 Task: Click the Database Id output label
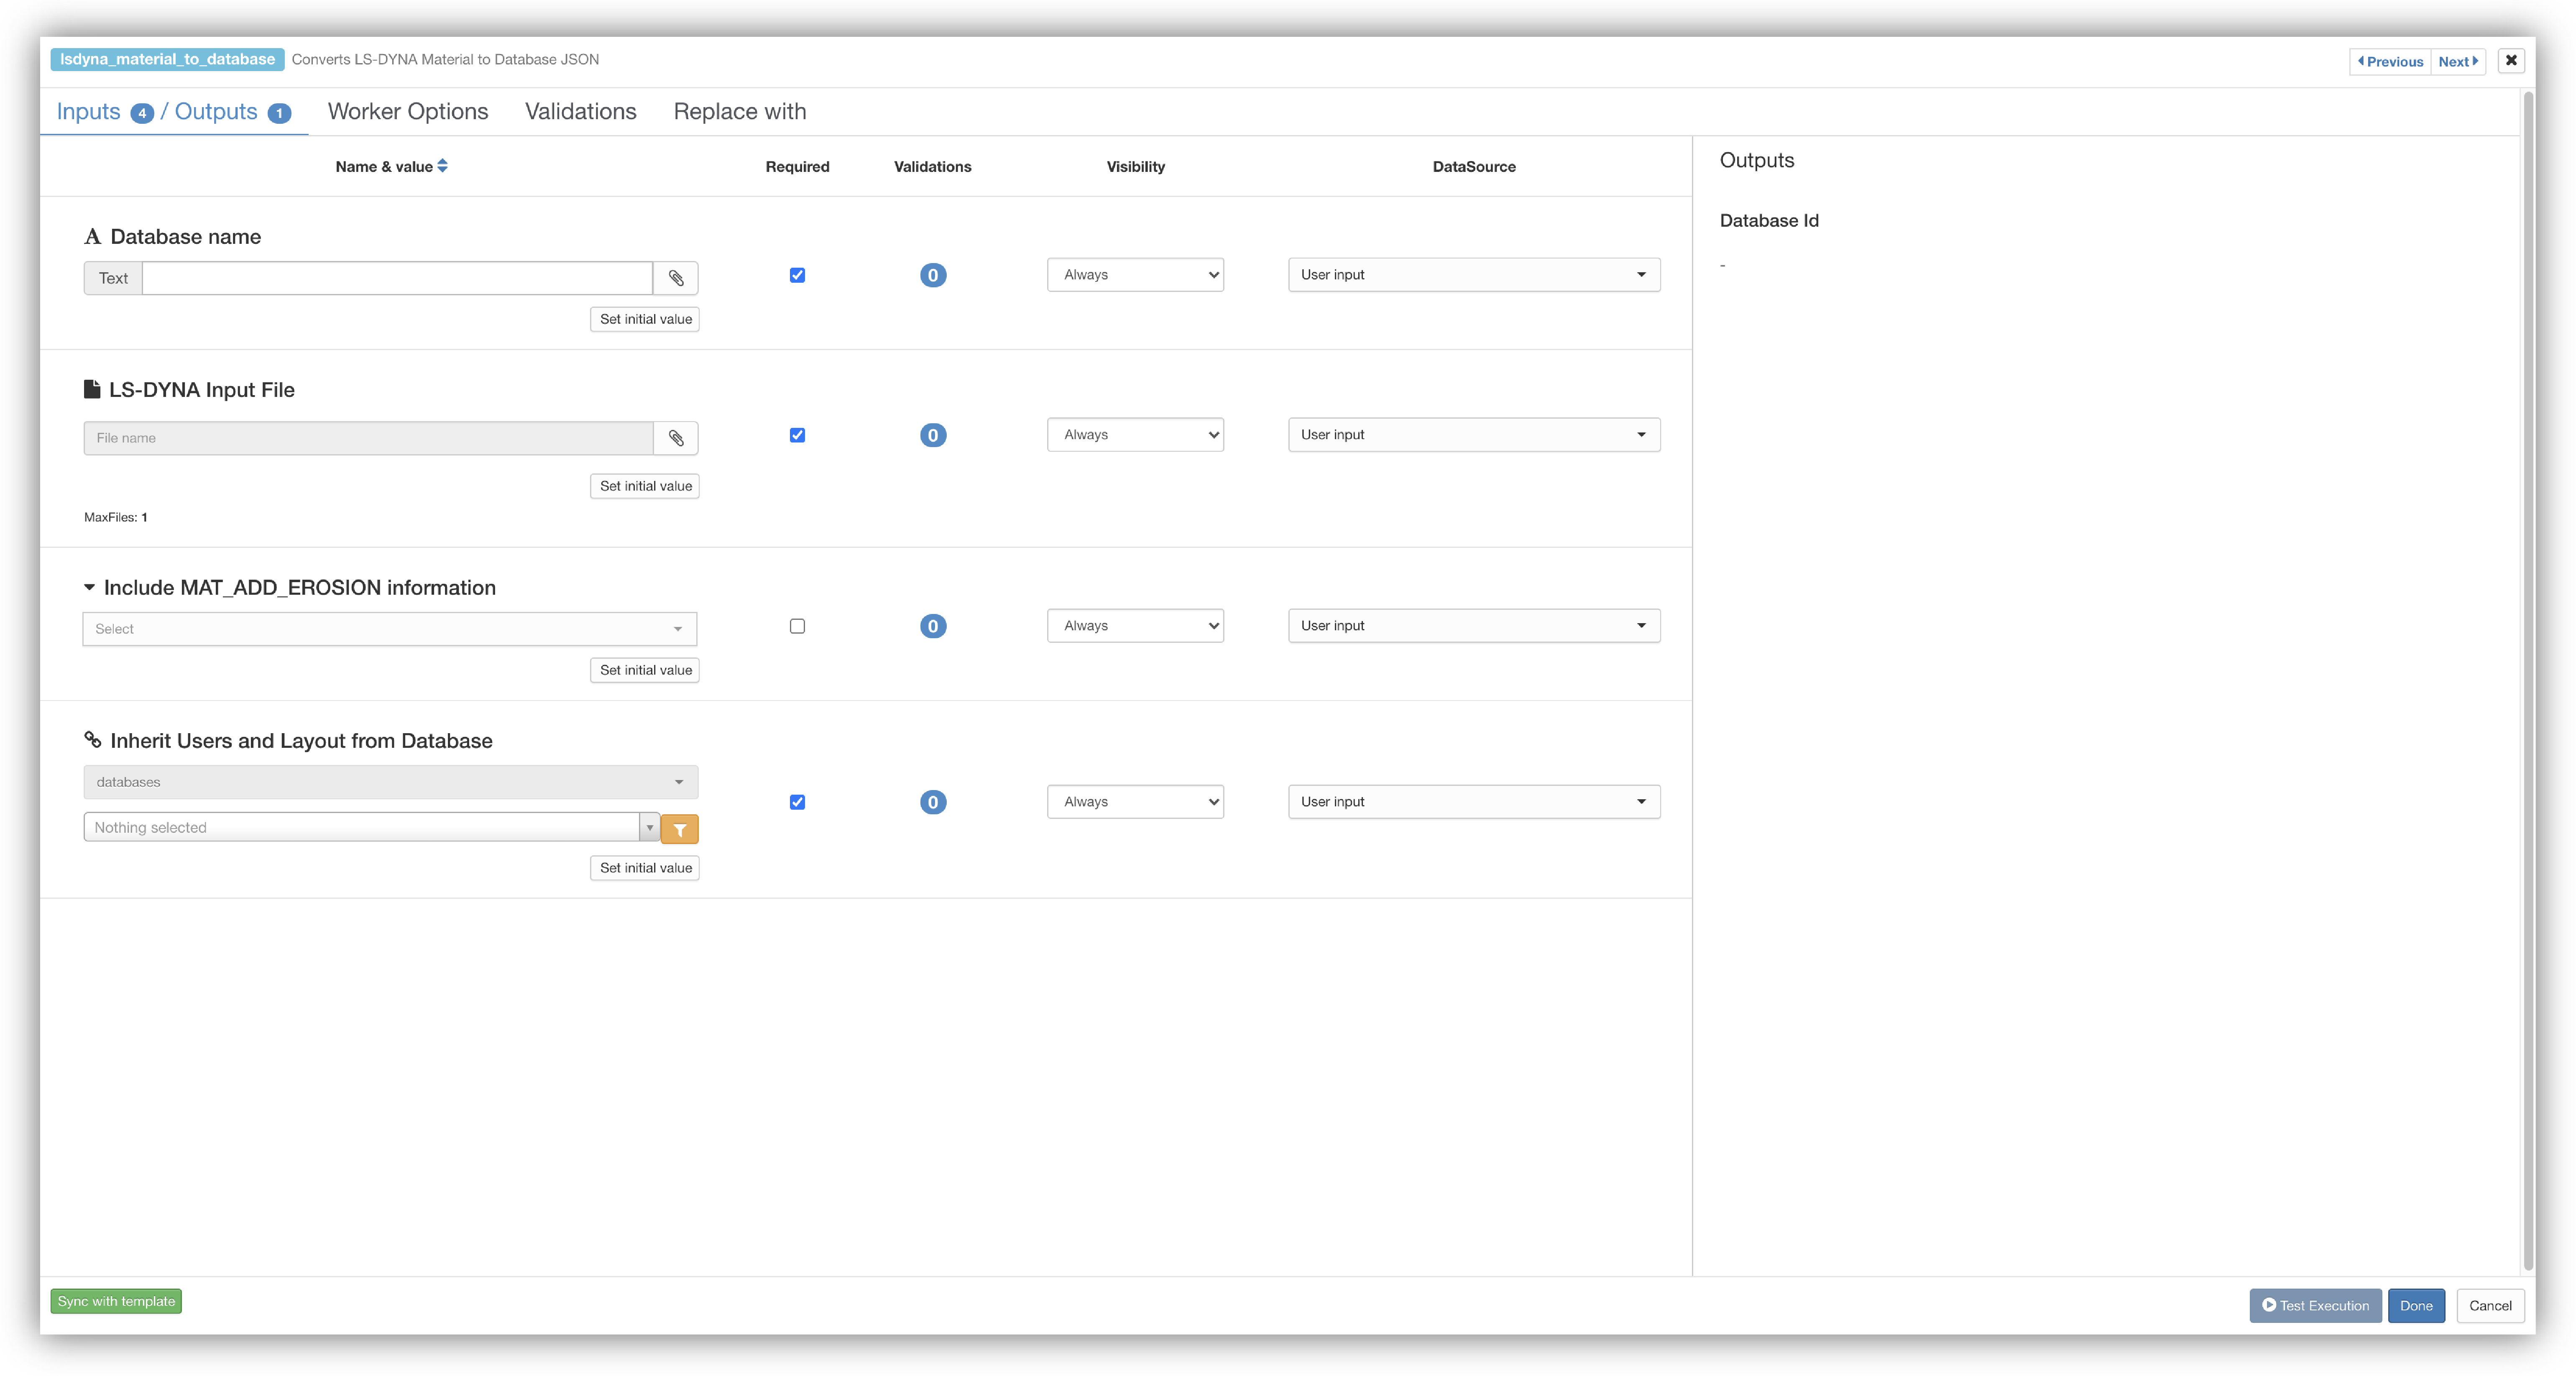click(x=1769, y=221)
